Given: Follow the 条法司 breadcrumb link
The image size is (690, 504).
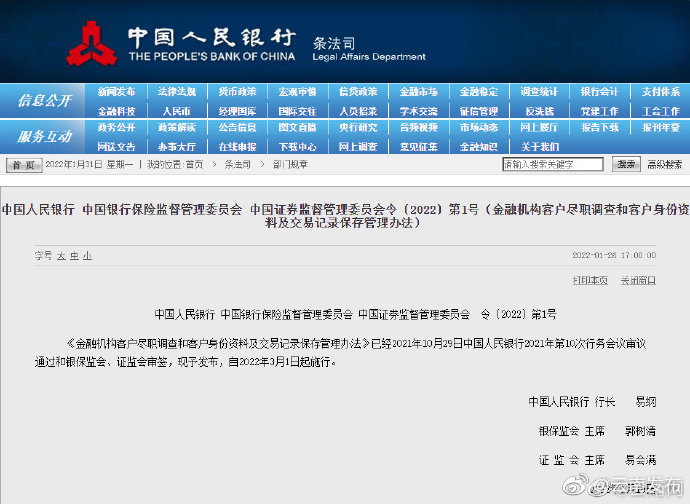Looking at the screenshot, I should [238, 165].
